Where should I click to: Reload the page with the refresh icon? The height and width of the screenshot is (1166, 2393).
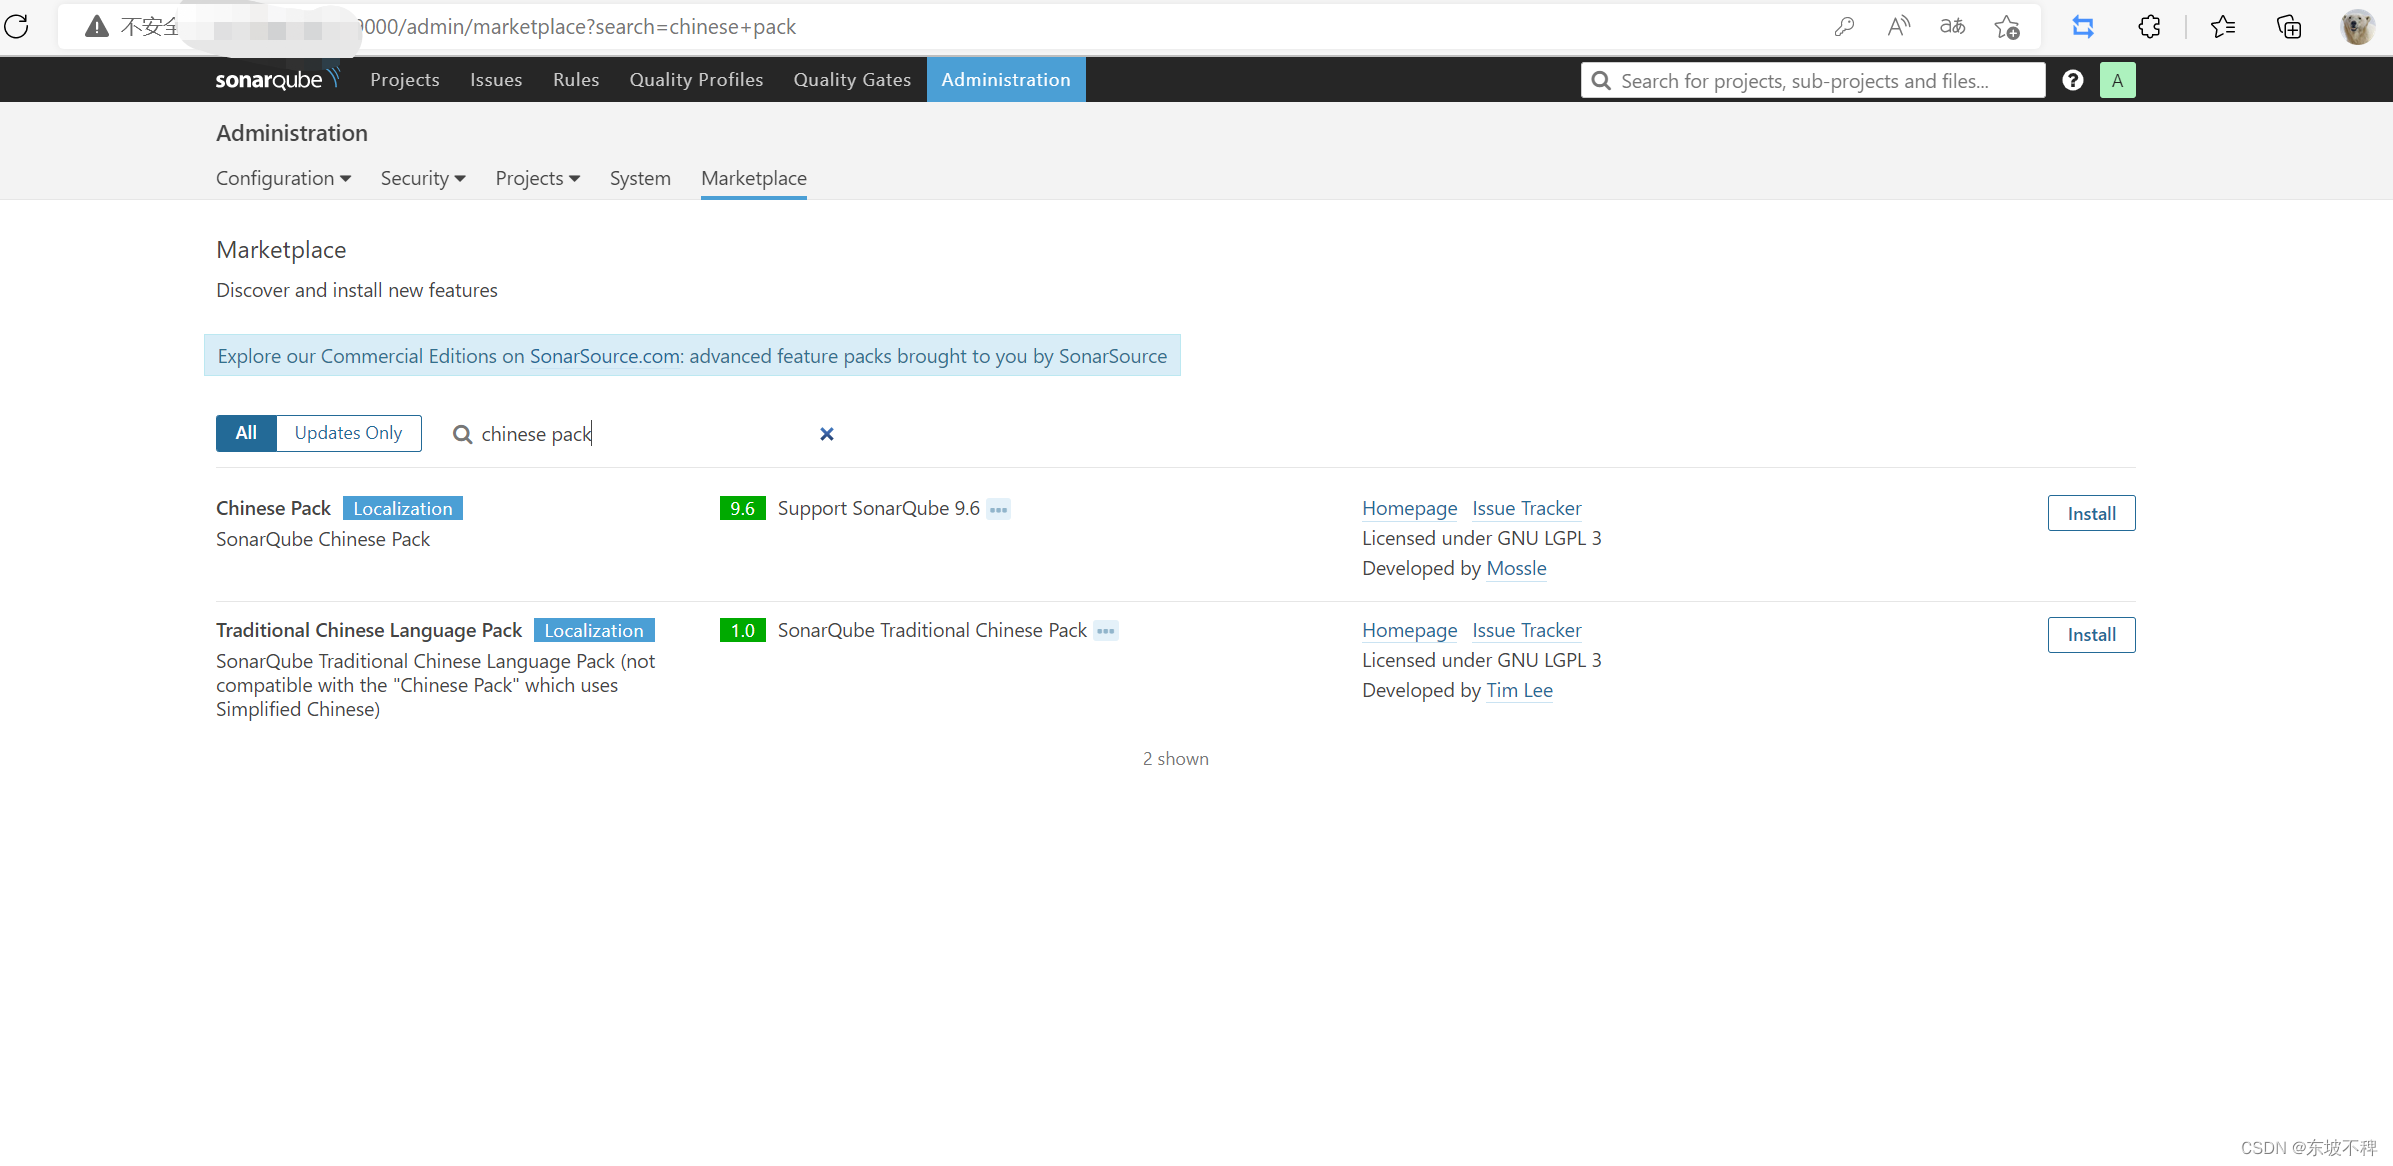16,27
